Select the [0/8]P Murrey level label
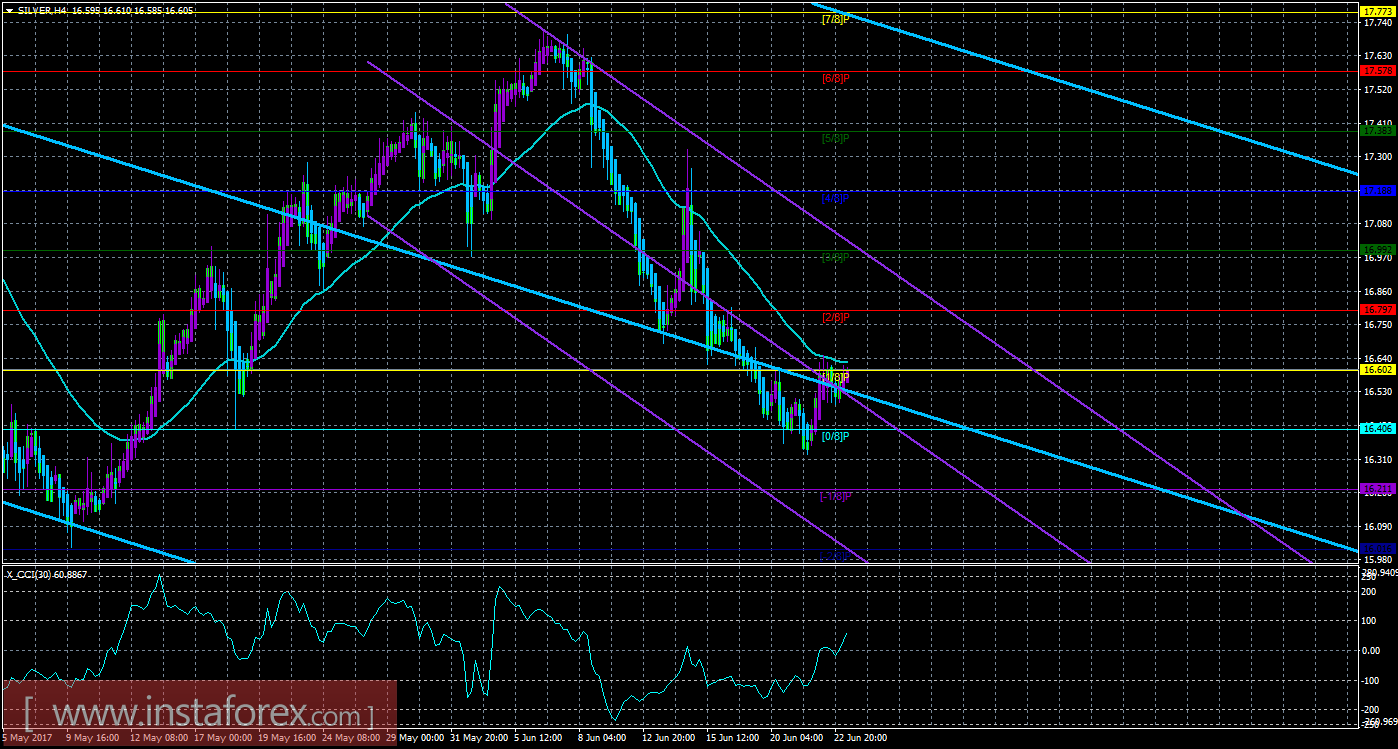This screenshot has width=1398, height=749. click(x=835, y=437)
